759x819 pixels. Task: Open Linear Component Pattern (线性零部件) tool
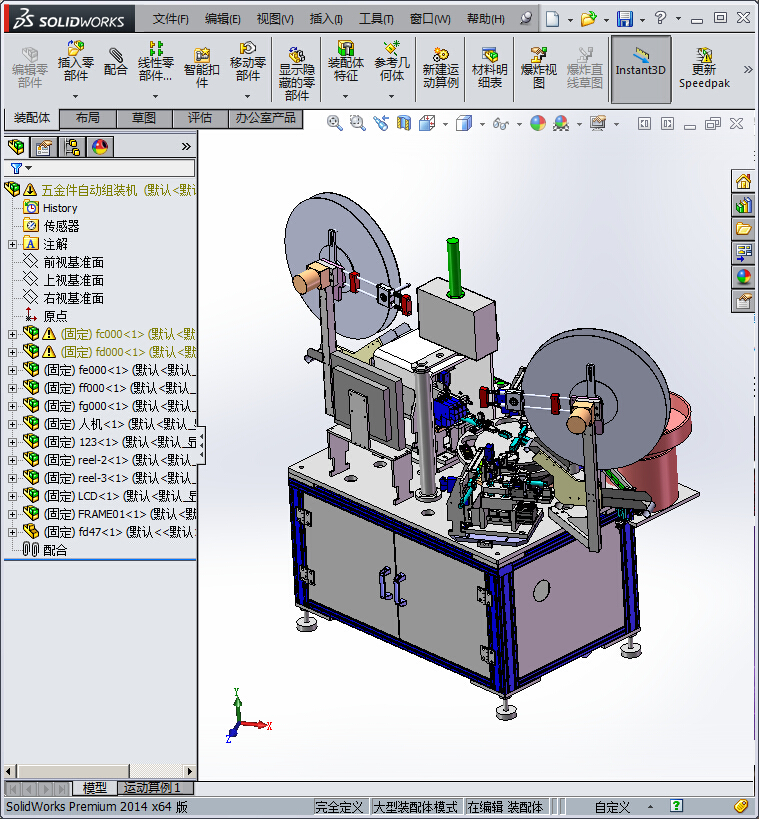[x=155, y=61]
